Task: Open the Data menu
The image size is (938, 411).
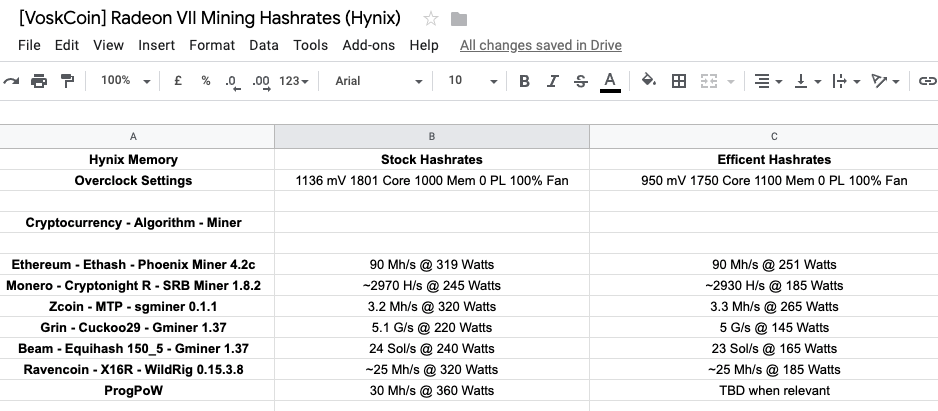Action: (x=264, y=45)
